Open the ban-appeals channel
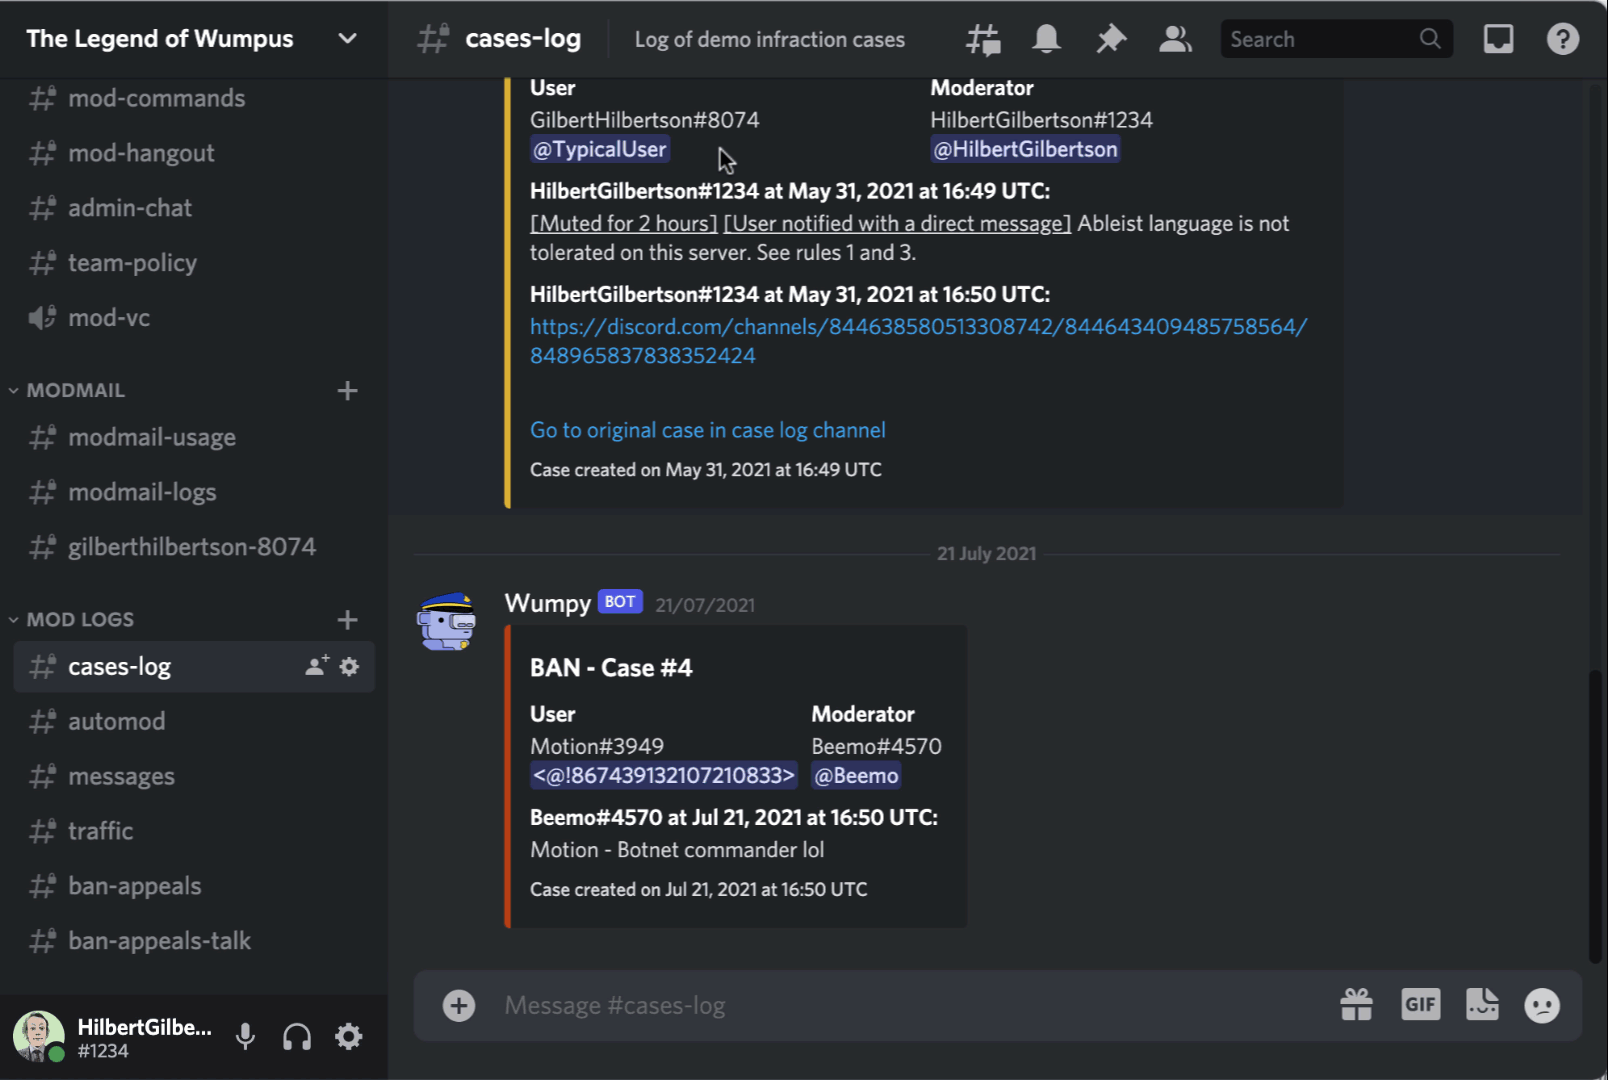 pyautogui.click(x=194, y=886)
